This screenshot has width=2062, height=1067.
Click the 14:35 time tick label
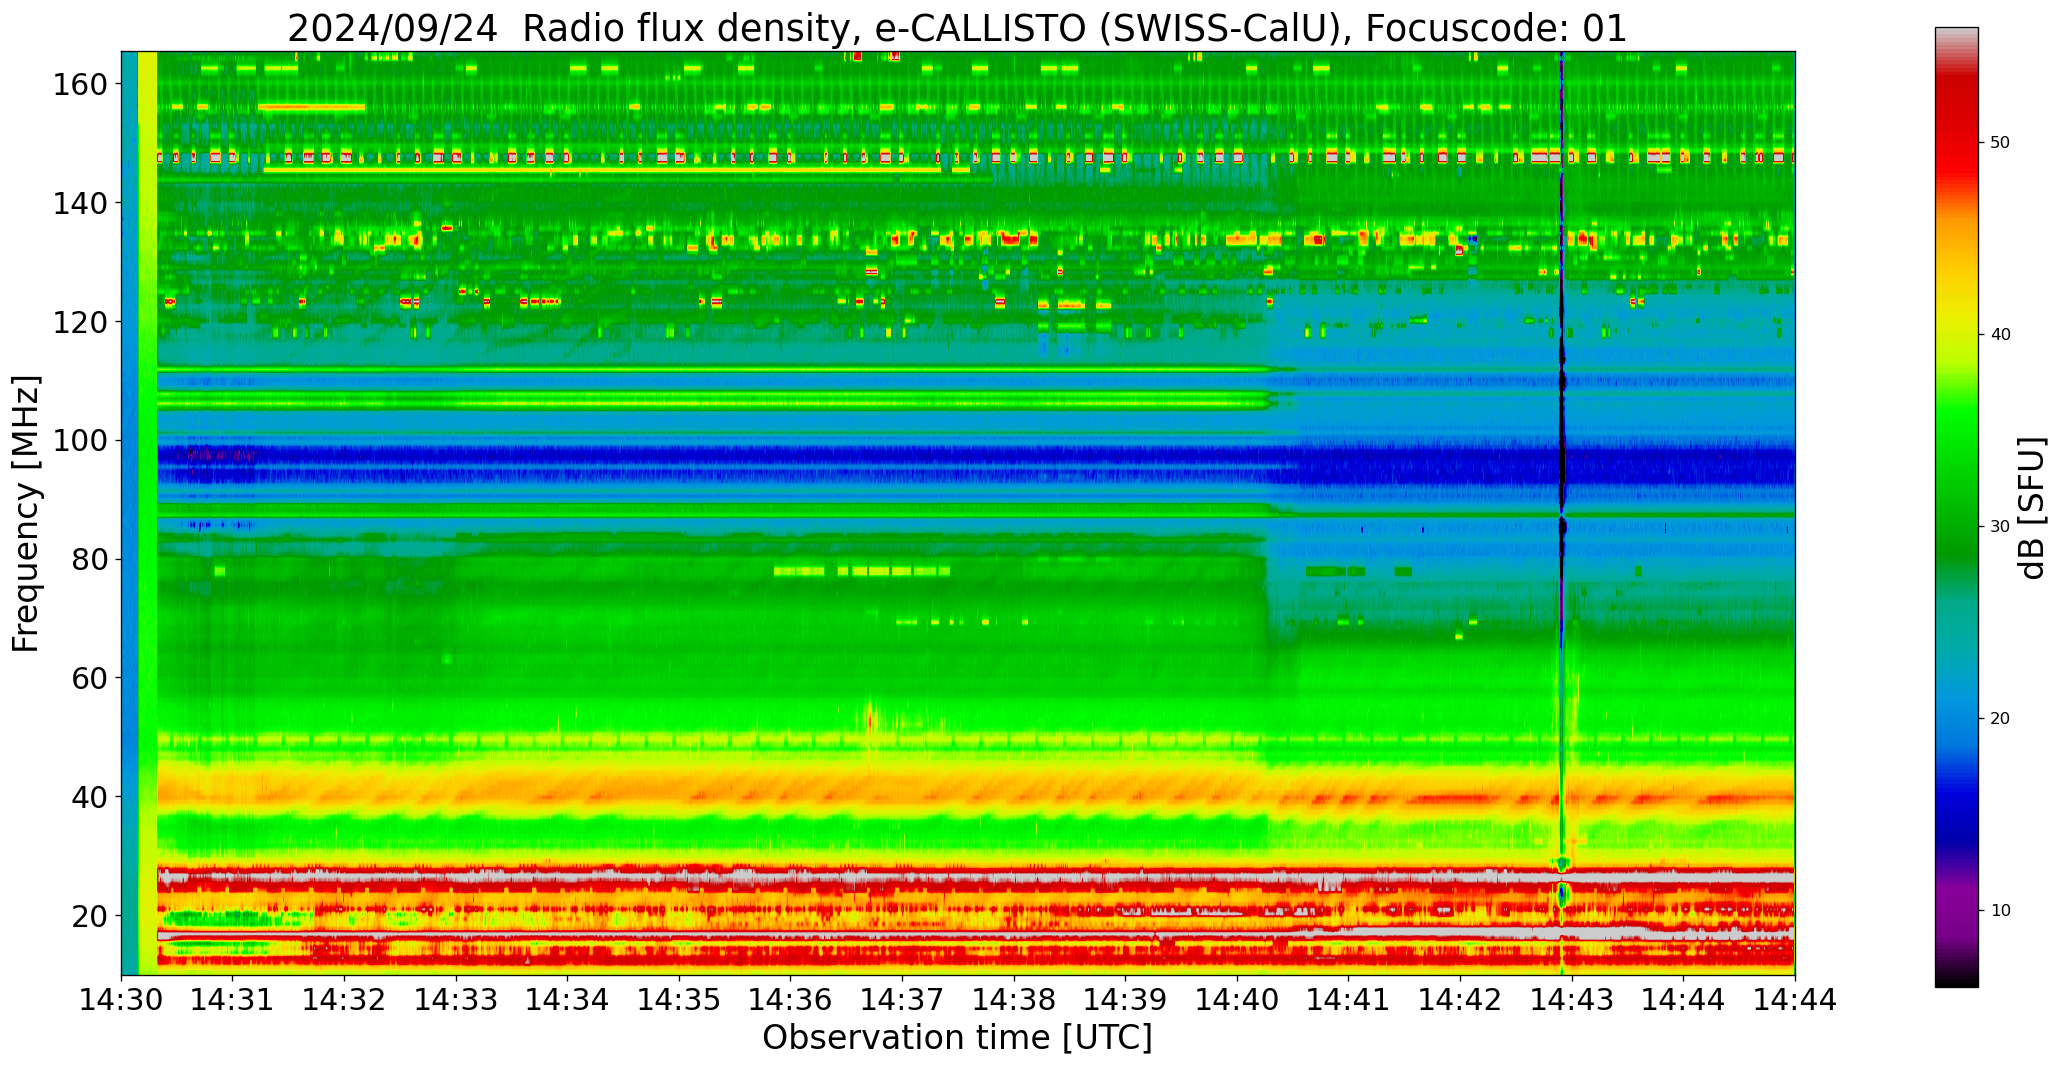pyautogui.click(x=680, y=999)
